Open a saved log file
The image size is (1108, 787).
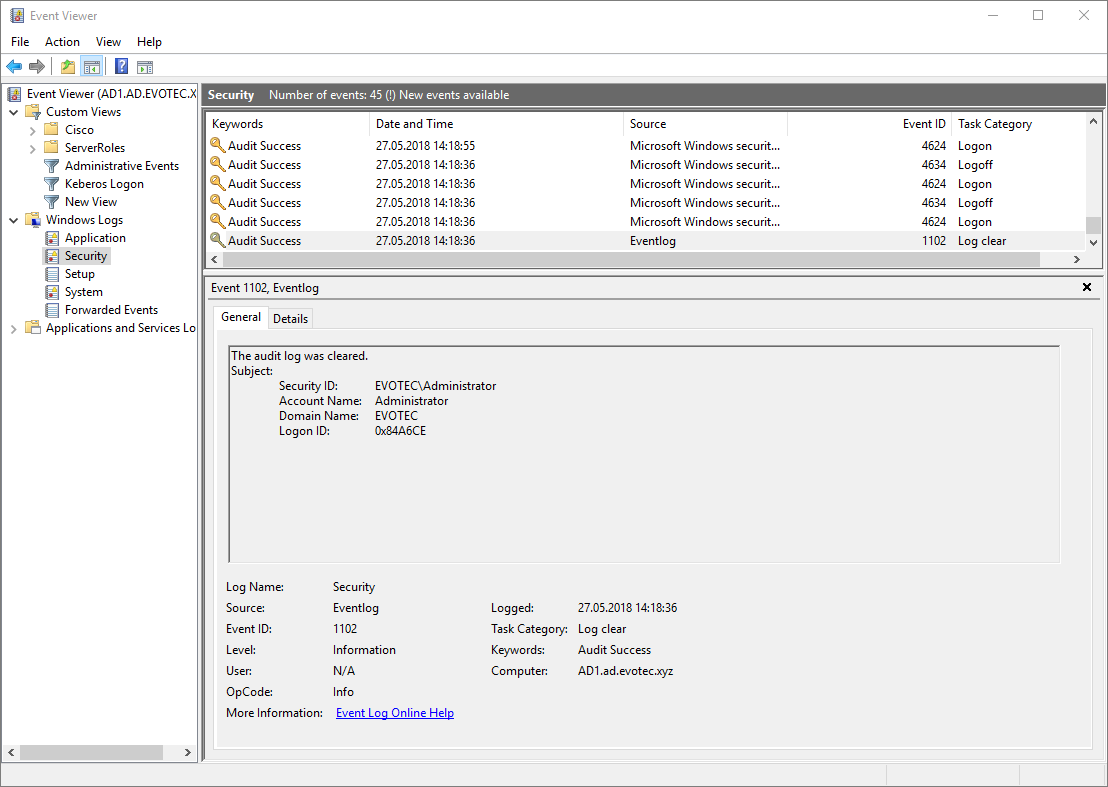[x=66, y=66]
